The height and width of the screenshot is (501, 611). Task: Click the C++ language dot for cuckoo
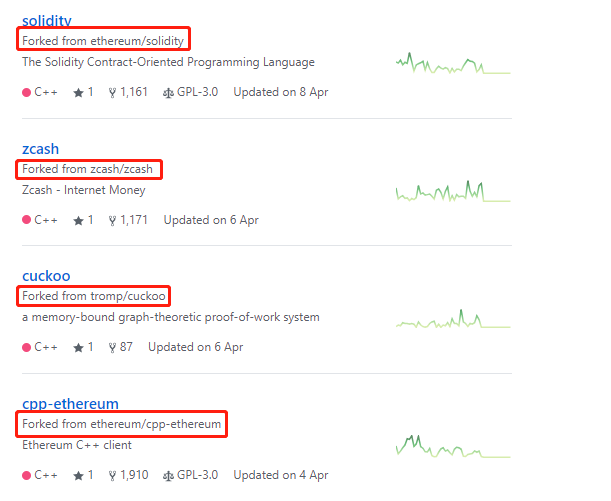[x=26, y=347]
